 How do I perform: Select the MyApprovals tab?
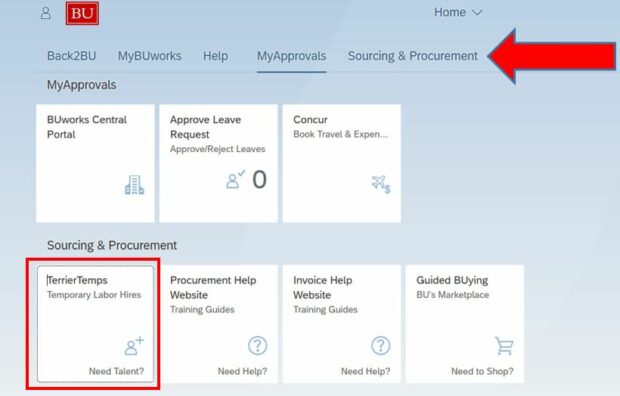click(x=291, y=56)
